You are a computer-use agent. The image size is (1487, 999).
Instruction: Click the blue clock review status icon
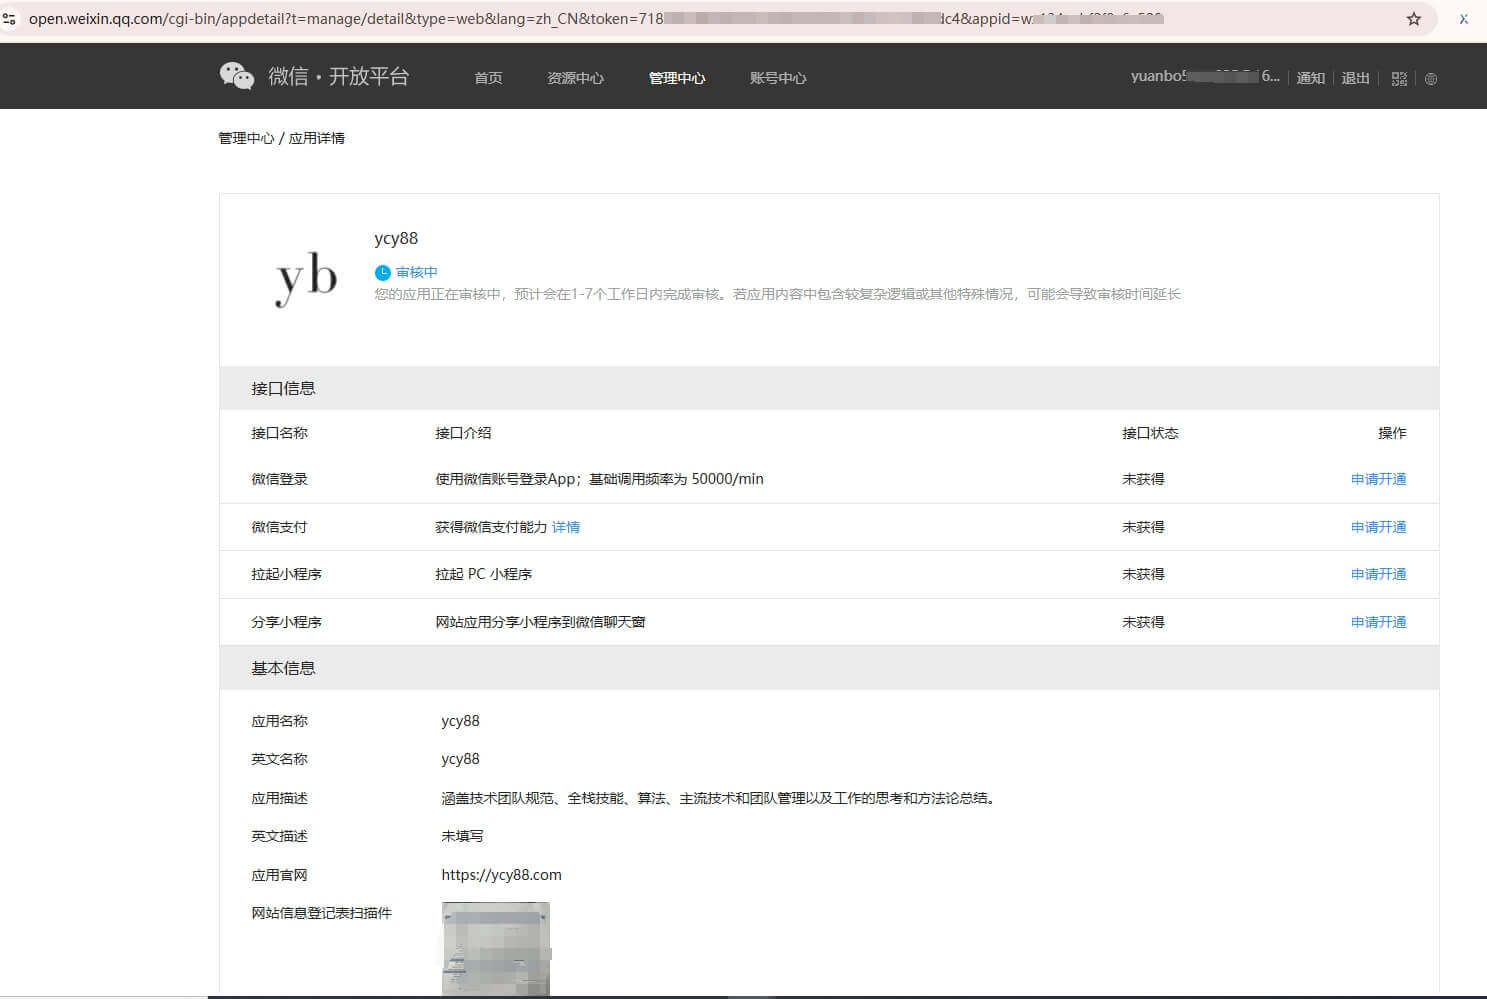pos(382,273)
